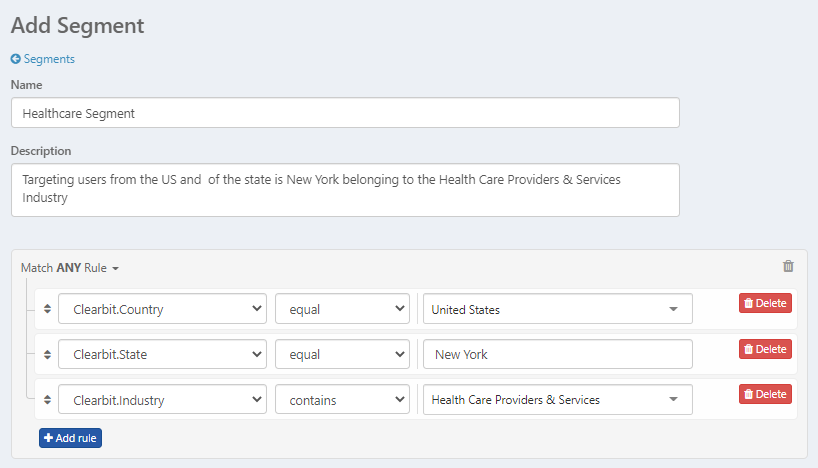Click the back arrow icon beside Segments
This screenshot has width=818, height=468.
(x=15, y=59)
